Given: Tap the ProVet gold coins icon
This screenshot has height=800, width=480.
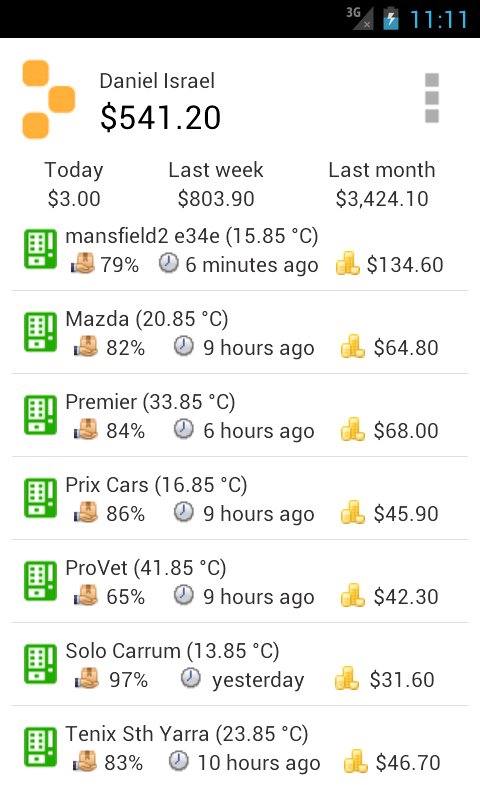Looking at the screenshot, I should tap(352, 595).
